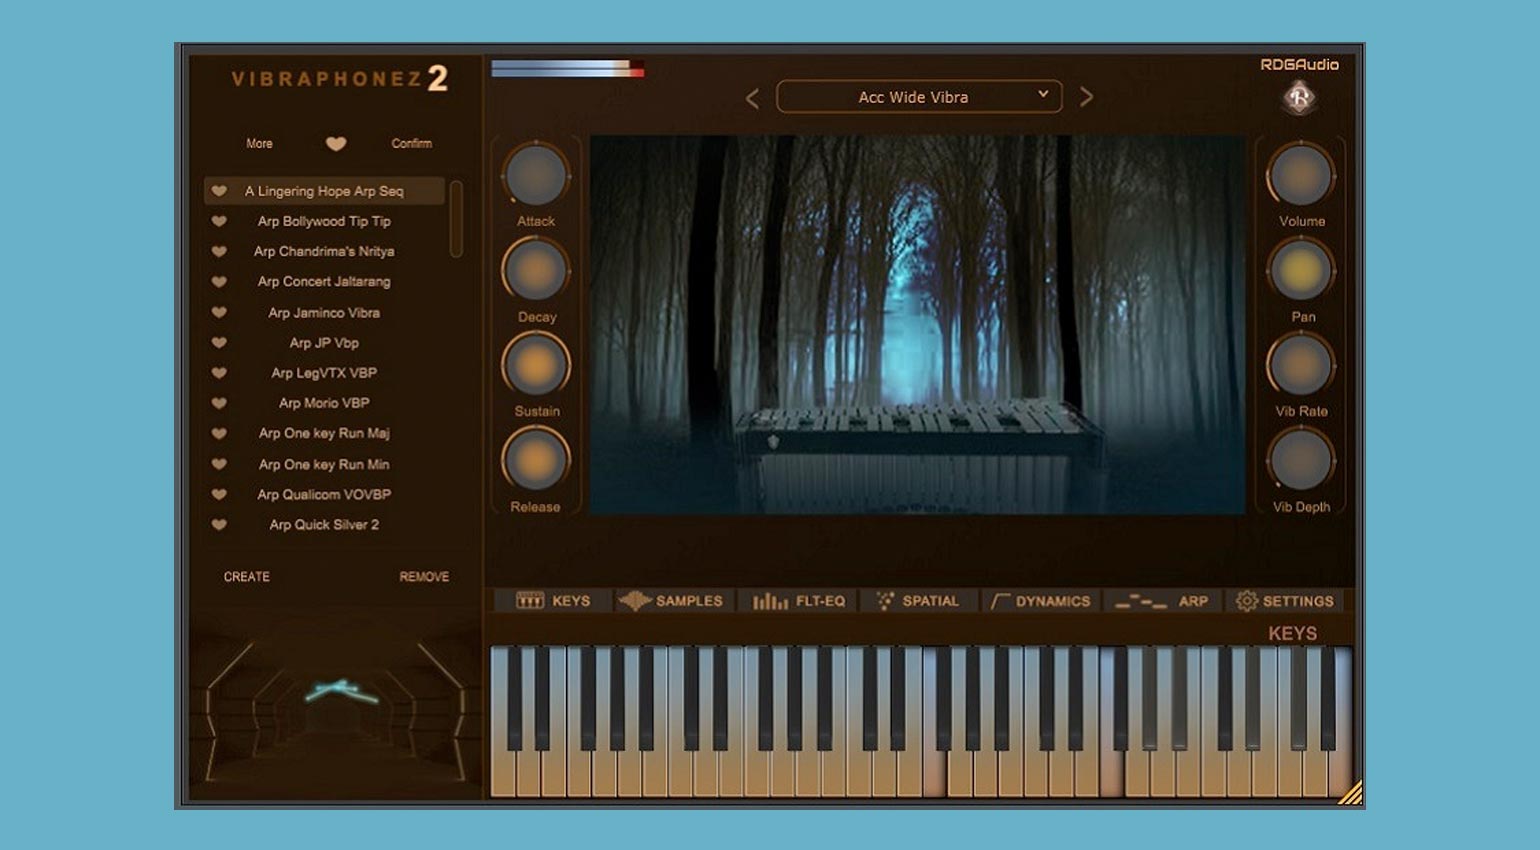
Task: Open the Acc Wide Vibra preset dropdown
Action: point(919,97)
